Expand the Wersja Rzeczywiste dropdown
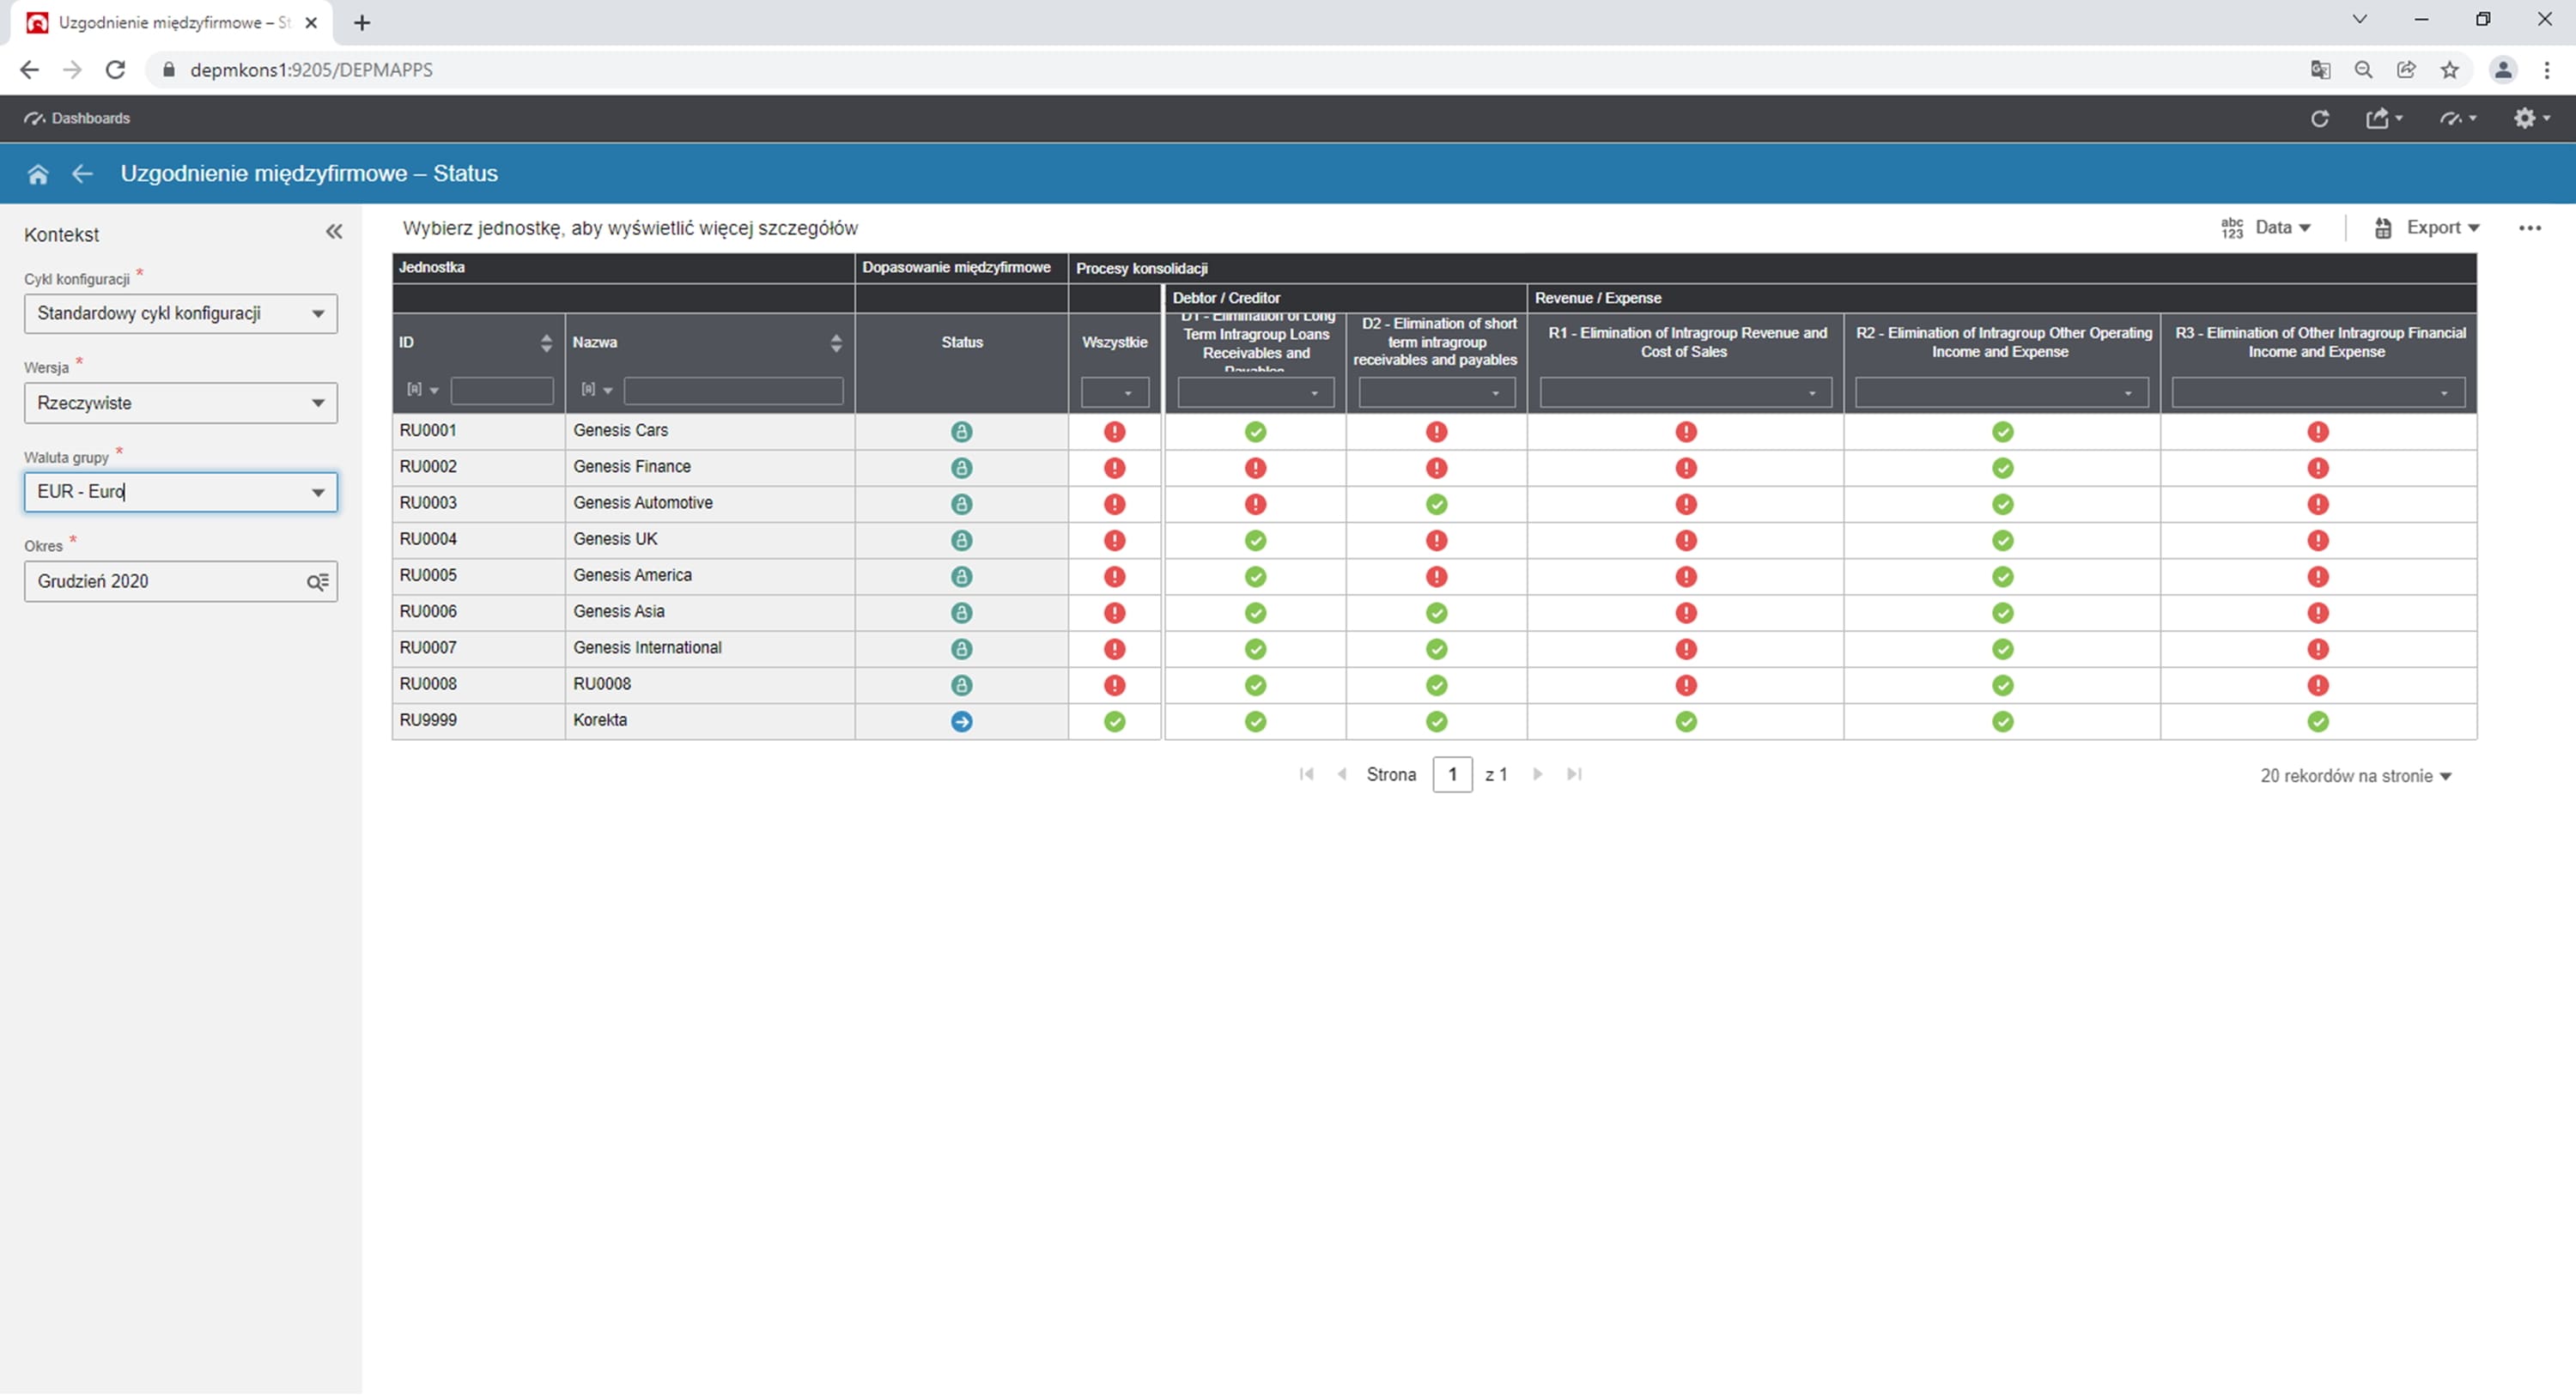The width and height of the screenshot is (2576, 1395). point(180,403)
